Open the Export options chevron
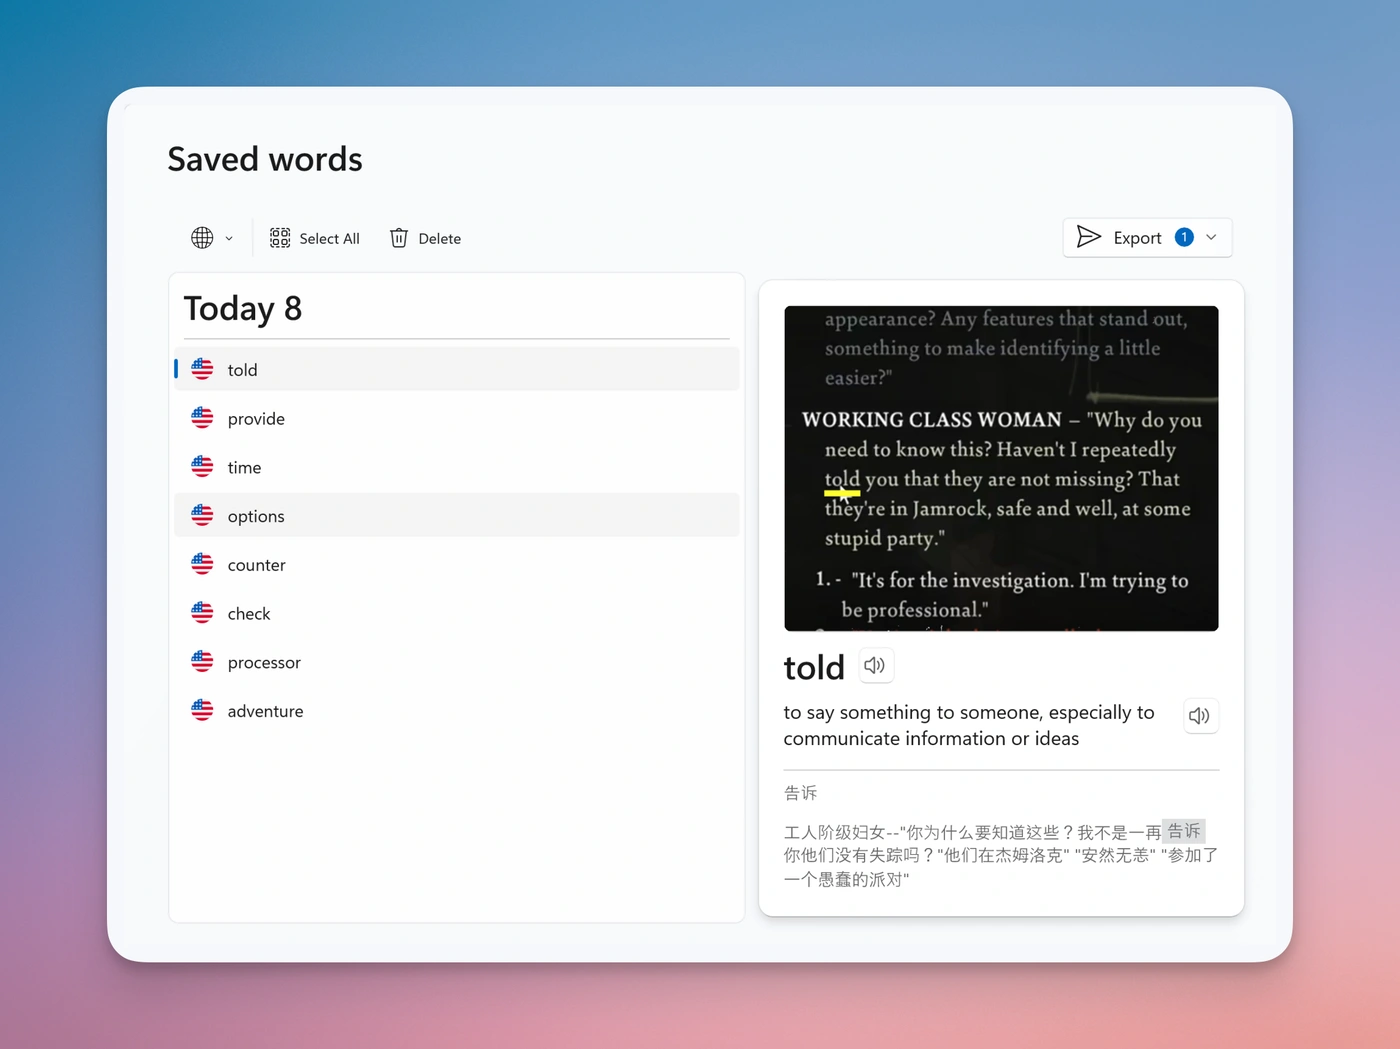This screenshot has width=1400, height=1049. pyautogui.click(x=1211, y=237)
